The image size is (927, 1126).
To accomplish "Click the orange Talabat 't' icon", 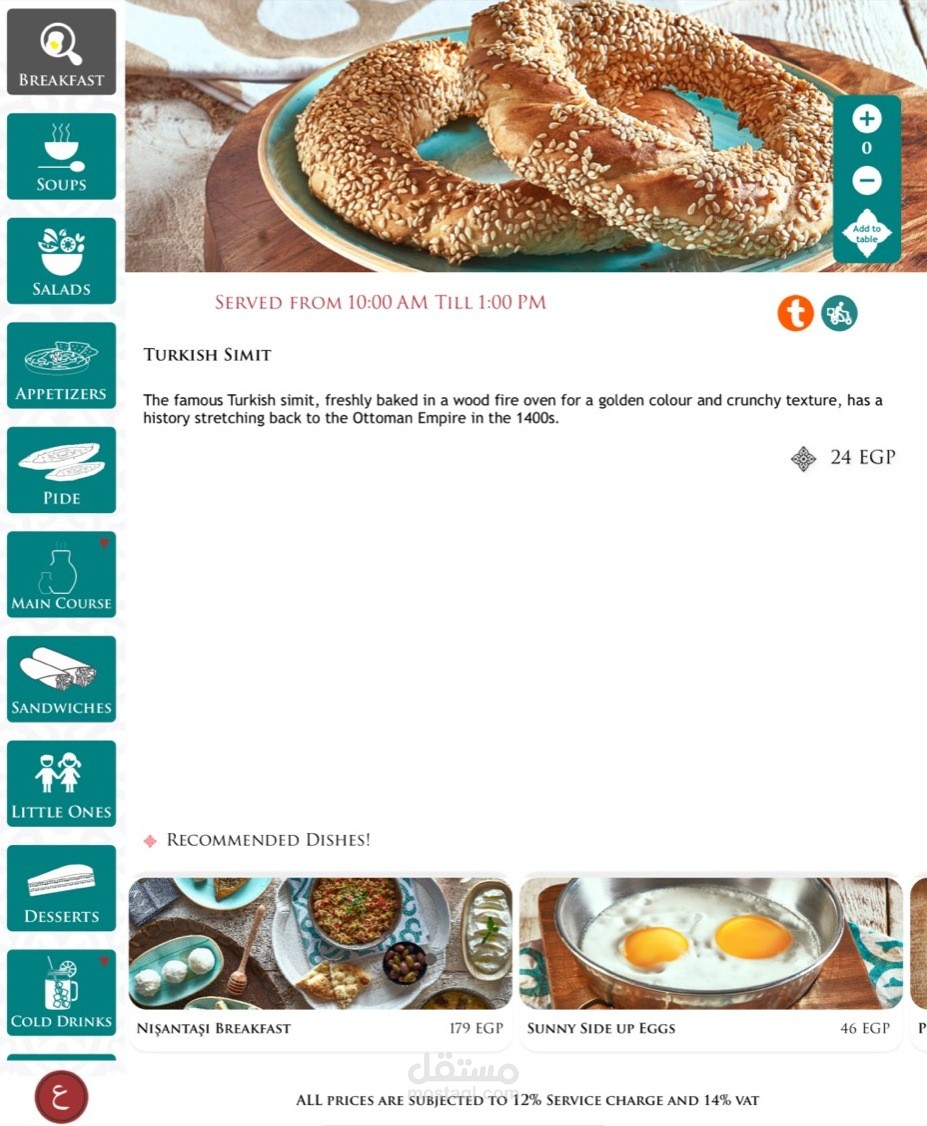I will pyautogui.click(x=795, y=313).
